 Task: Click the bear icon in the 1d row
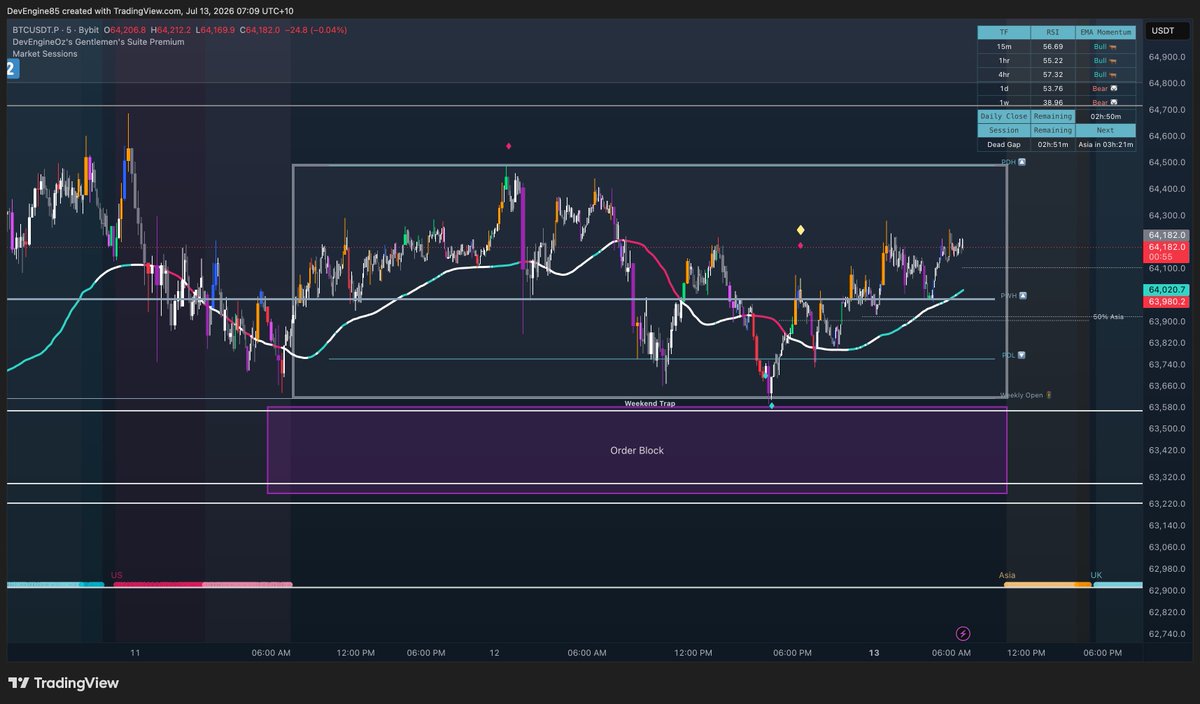click(1114, 88)
